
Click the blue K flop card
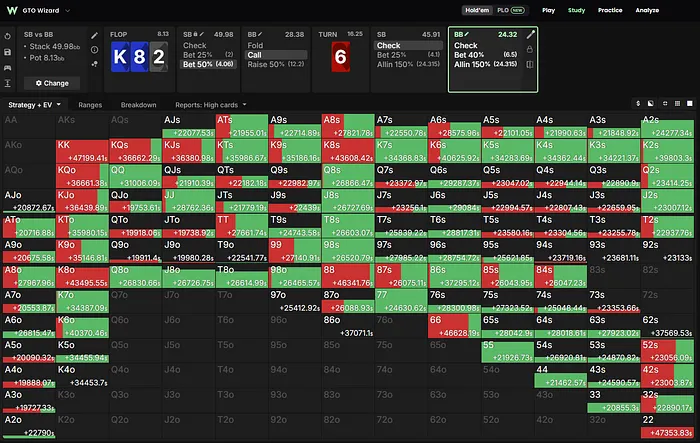[x=120, y=57]
